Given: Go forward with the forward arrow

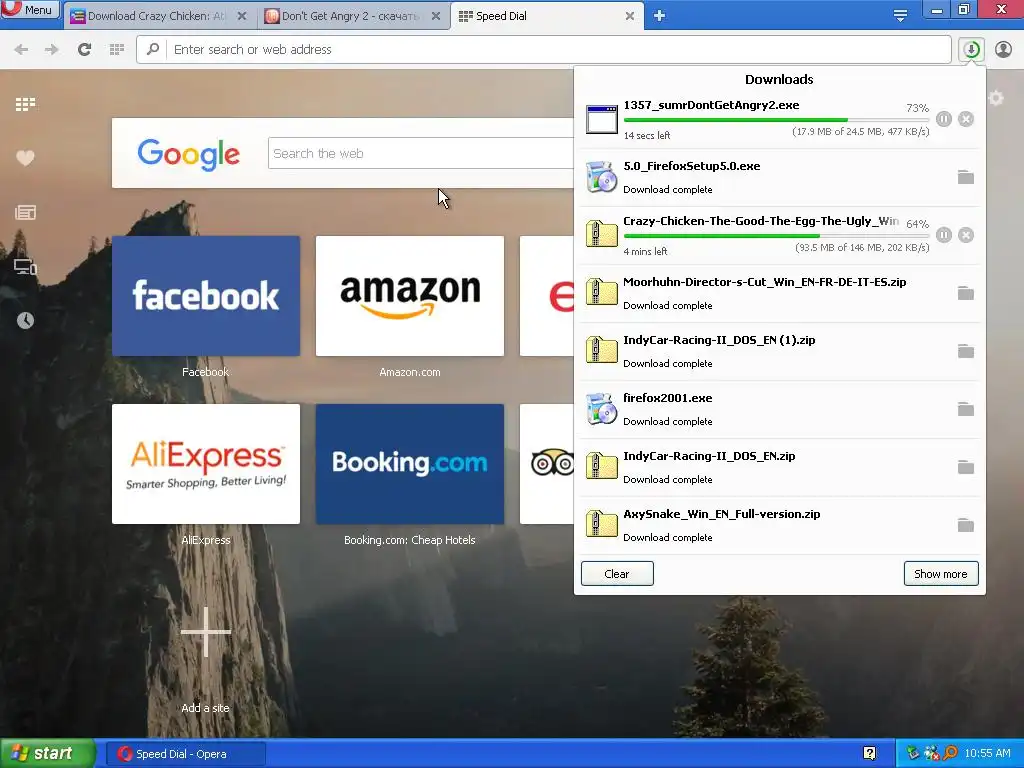Looking at the screenshot, I should point(52,50).
